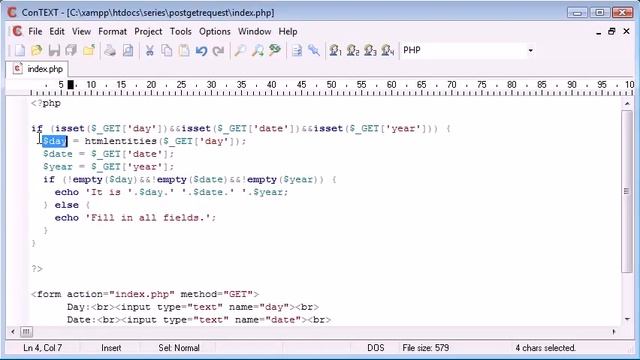This screenshot has height=360, width=640.
Task: Click the $year variable assignment line
Action: coord(109,167)
